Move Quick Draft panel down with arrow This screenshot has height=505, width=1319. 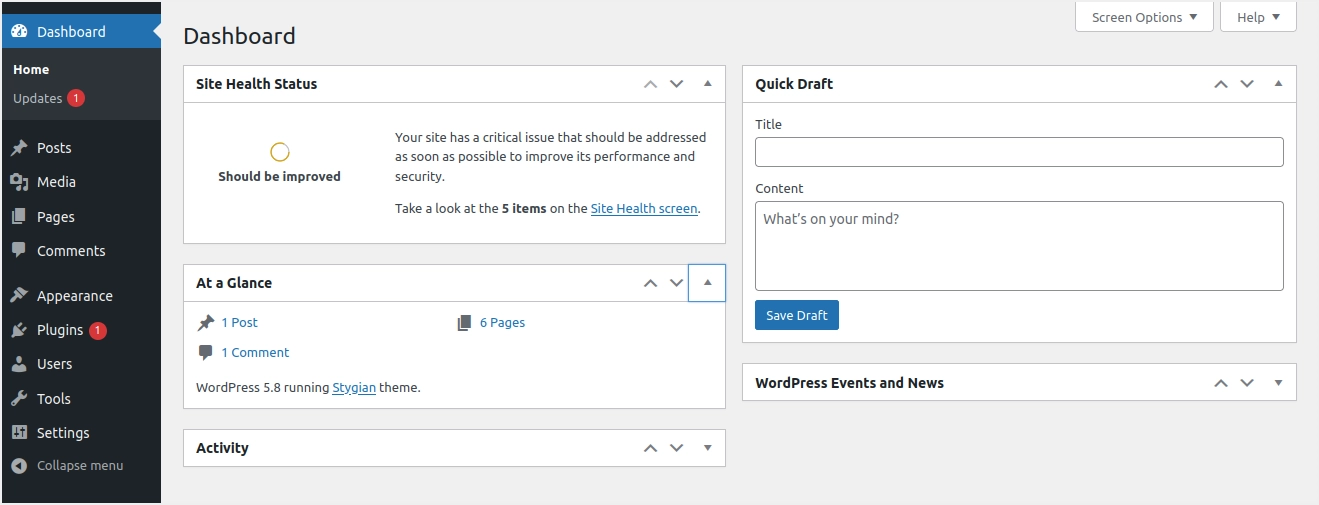(x=1247, y=84)
